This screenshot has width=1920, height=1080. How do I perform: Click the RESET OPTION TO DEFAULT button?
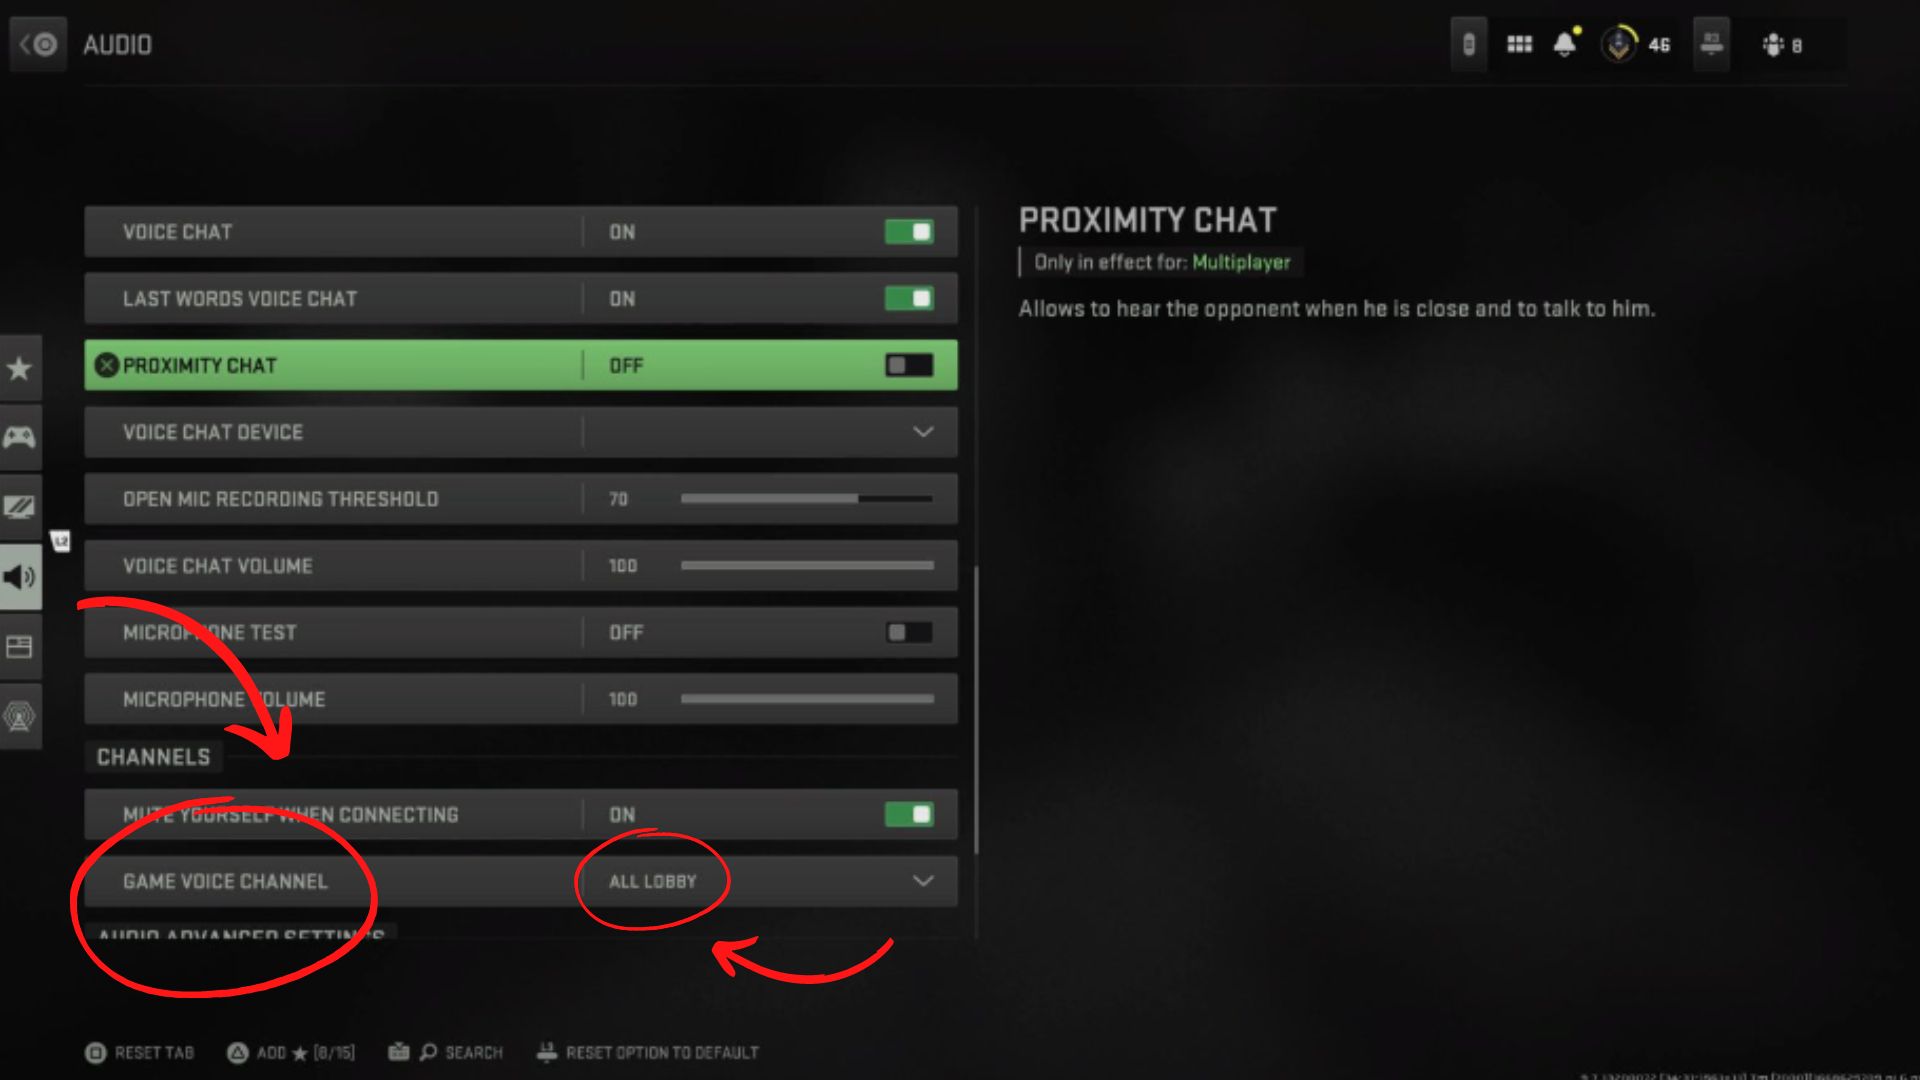tap(651, 1051)
